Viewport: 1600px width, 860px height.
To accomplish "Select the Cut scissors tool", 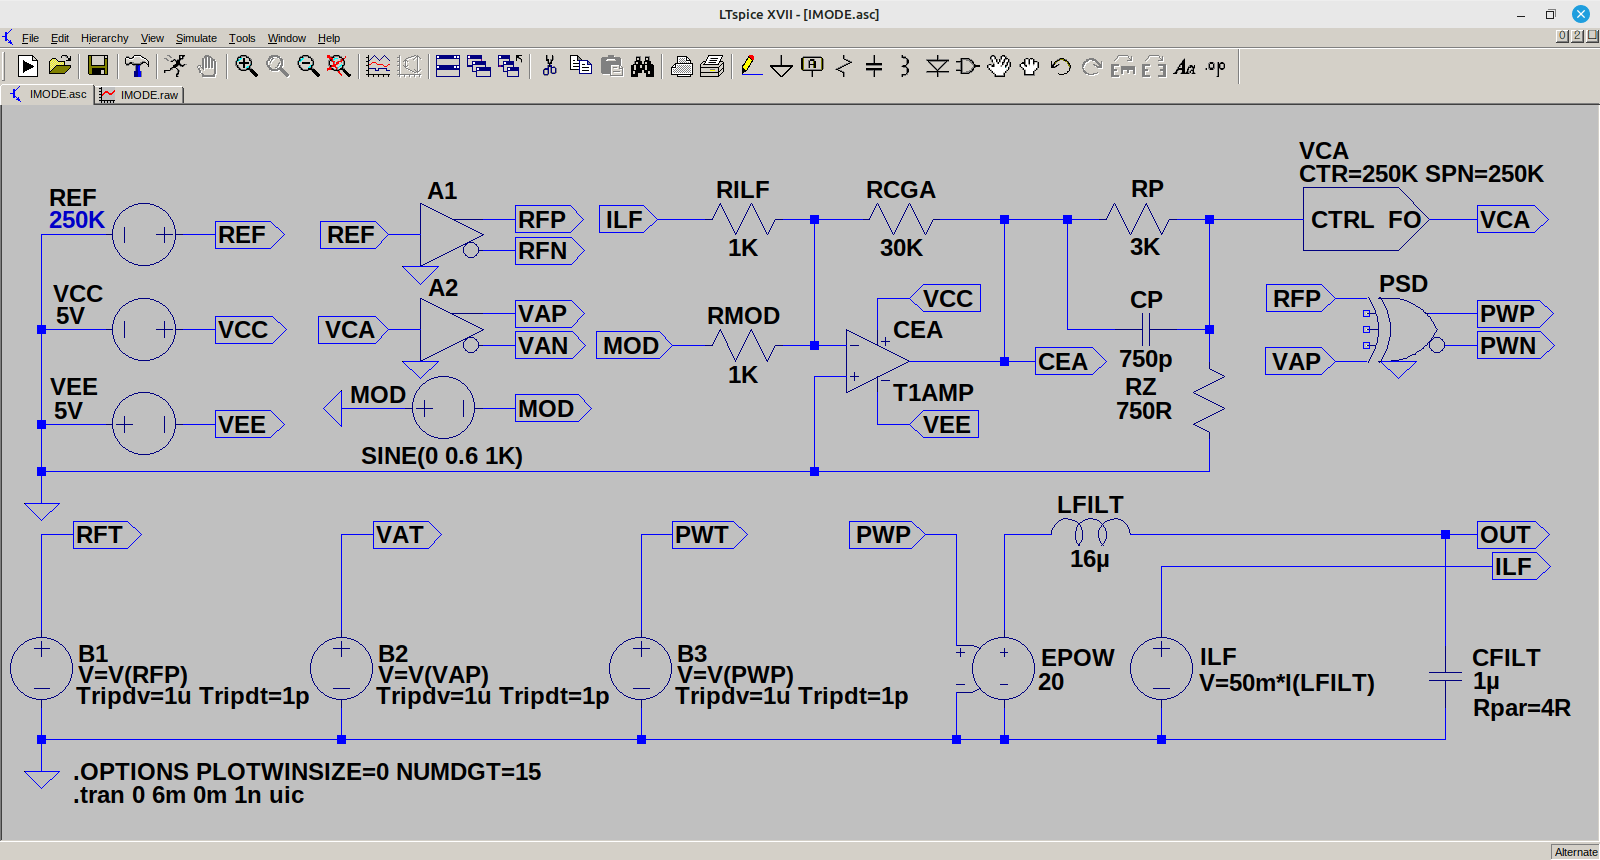I will click(x=549, y=66).
